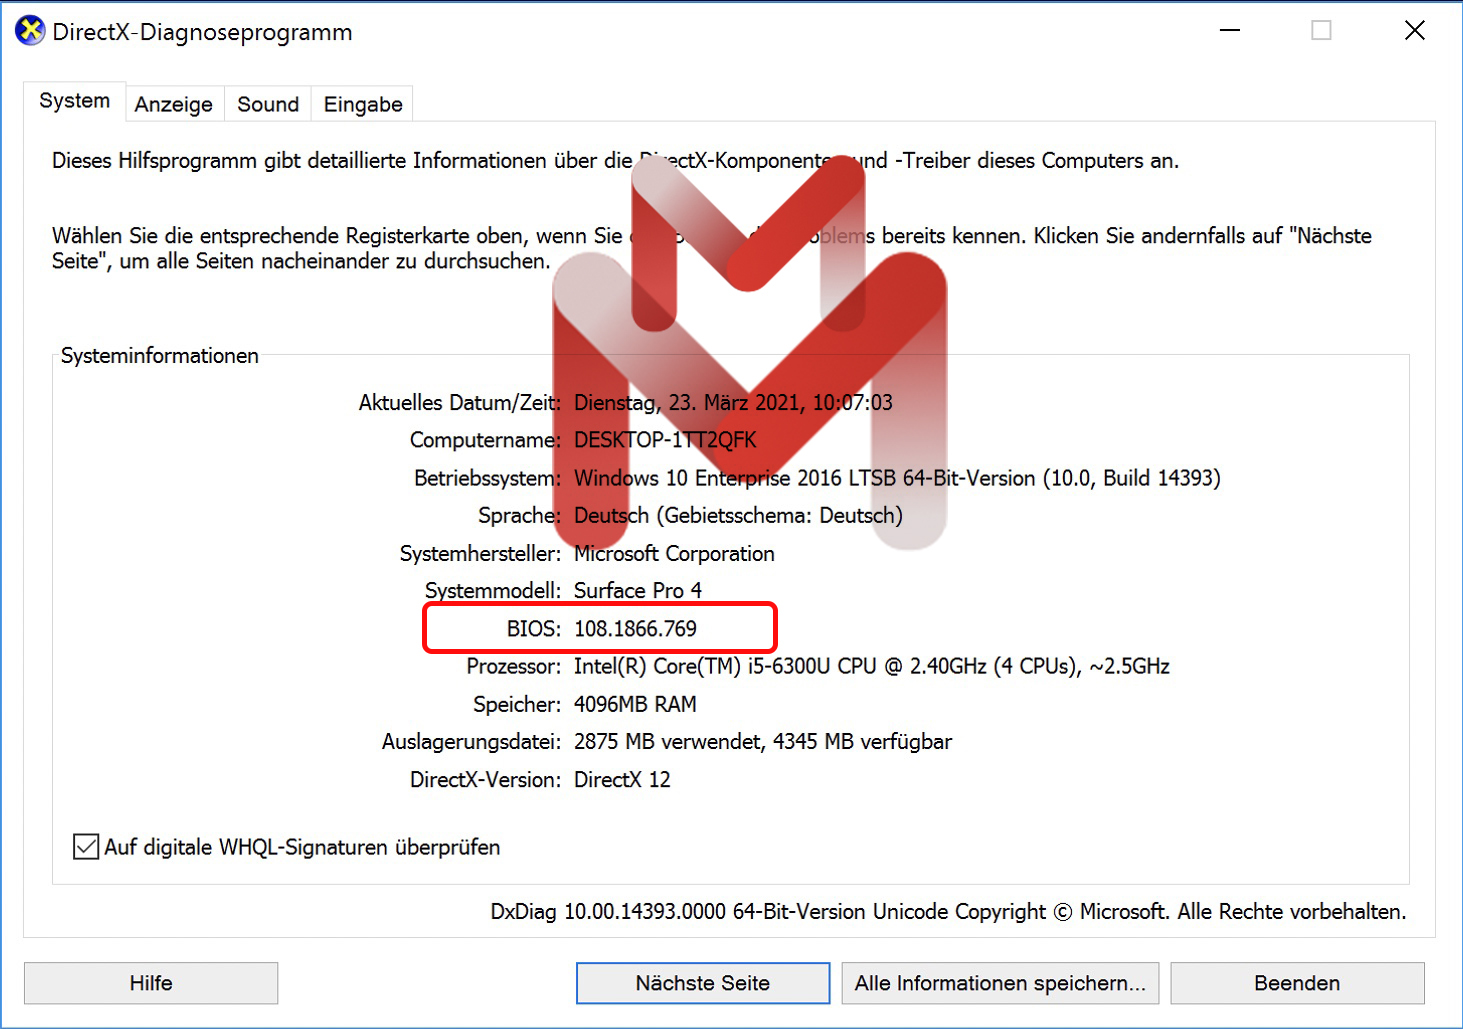Open the Sound tab

tap(268, 104)
